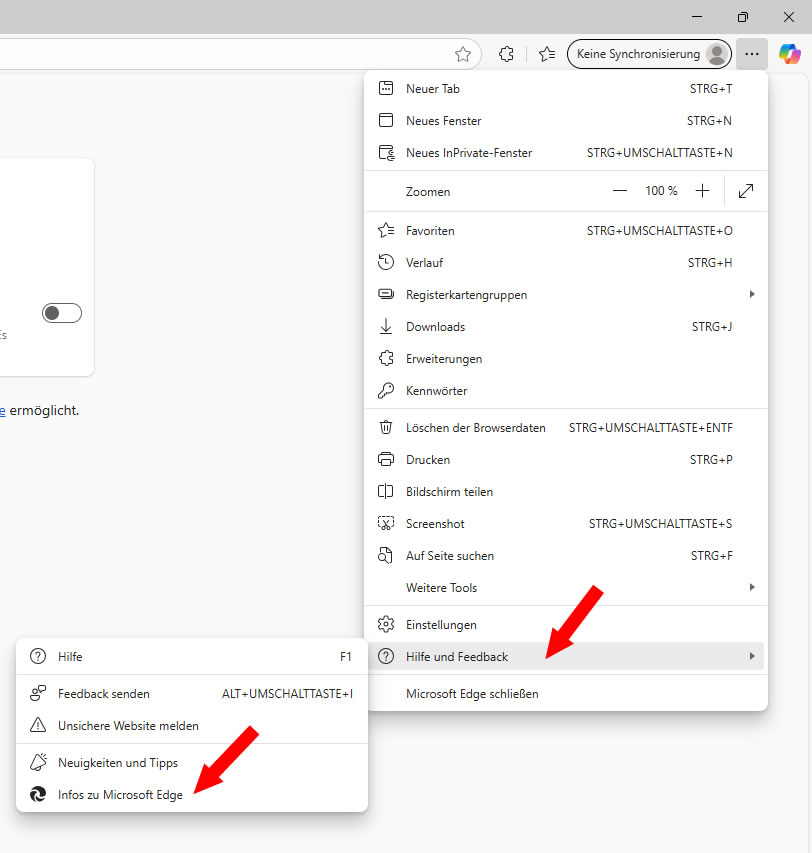Click the Neues Fenster window icon
Screen dimensions: 812x853
386,120
